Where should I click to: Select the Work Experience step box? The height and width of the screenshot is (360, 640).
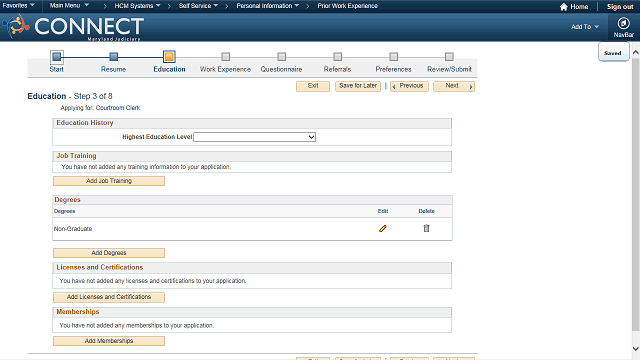[225, 57]
